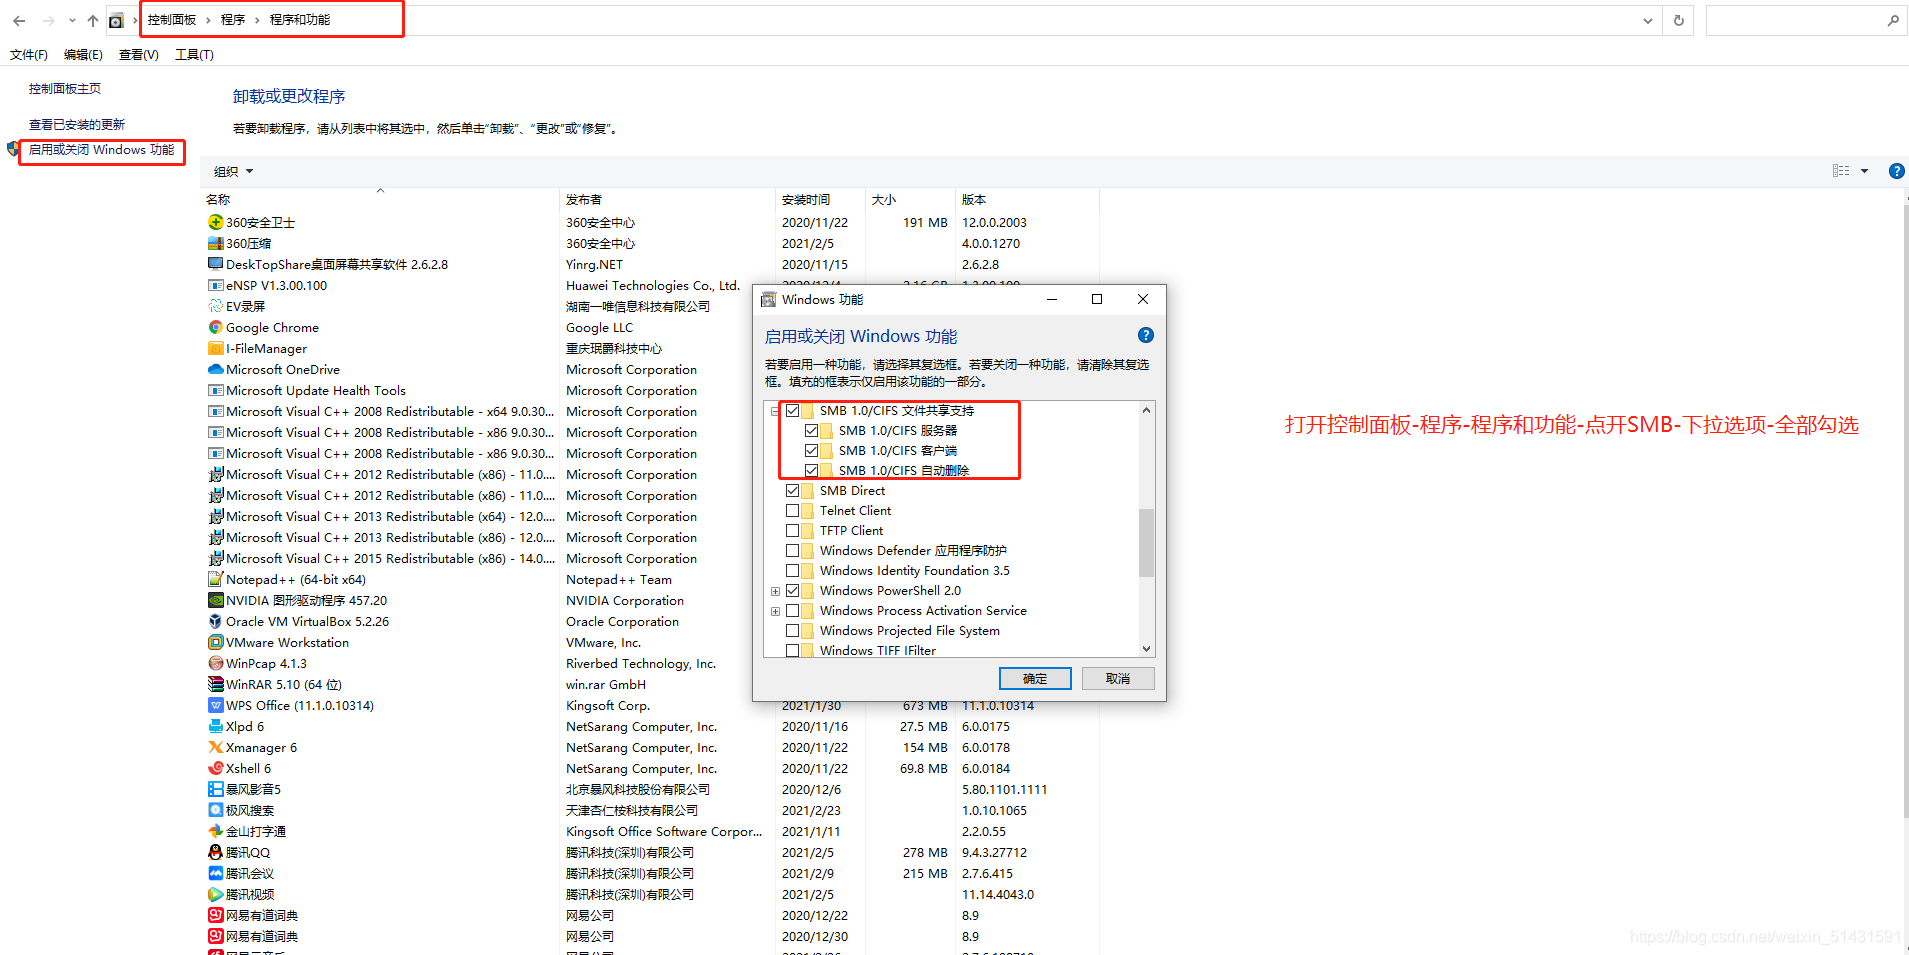Click the 360压缩 program icon

pos(215,243)
